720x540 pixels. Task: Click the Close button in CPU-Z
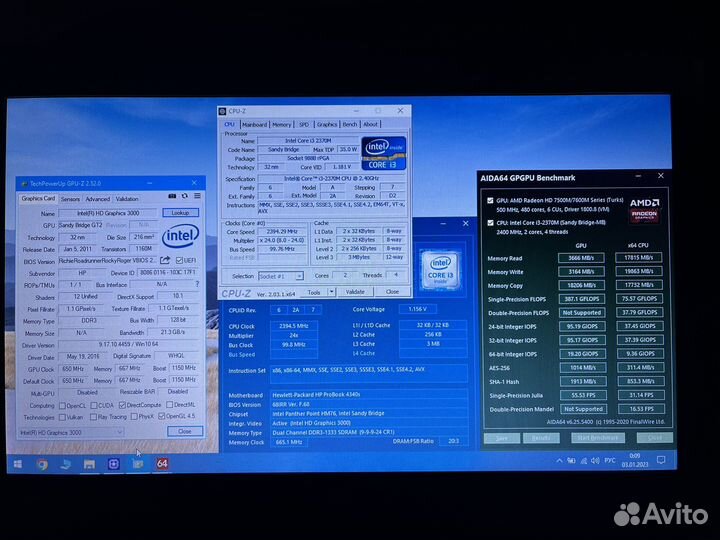[393, 292]
